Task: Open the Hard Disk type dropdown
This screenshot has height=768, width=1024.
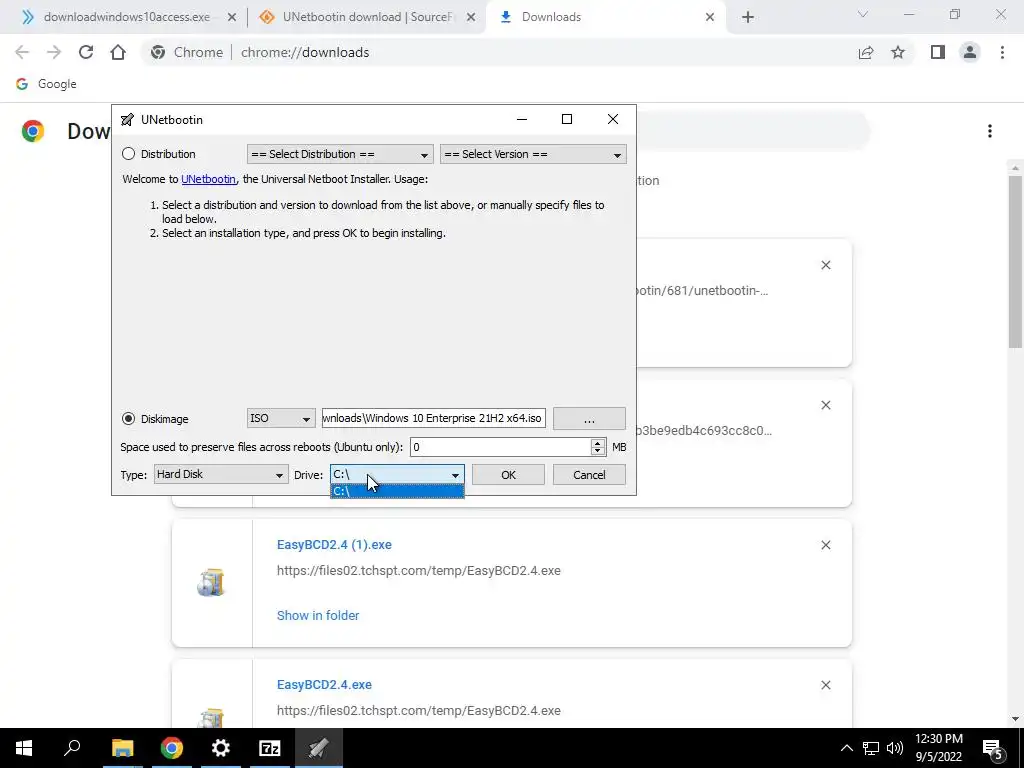Action: coord(221,475)
